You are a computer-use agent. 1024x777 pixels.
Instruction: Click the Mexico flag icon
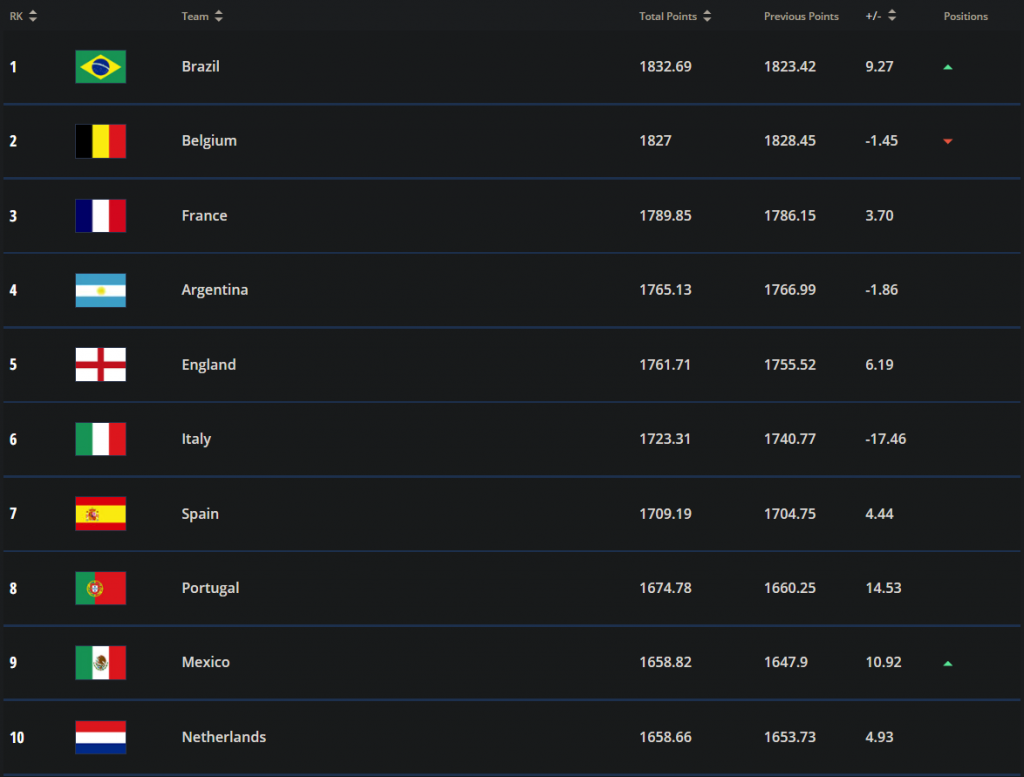[100, 662]
